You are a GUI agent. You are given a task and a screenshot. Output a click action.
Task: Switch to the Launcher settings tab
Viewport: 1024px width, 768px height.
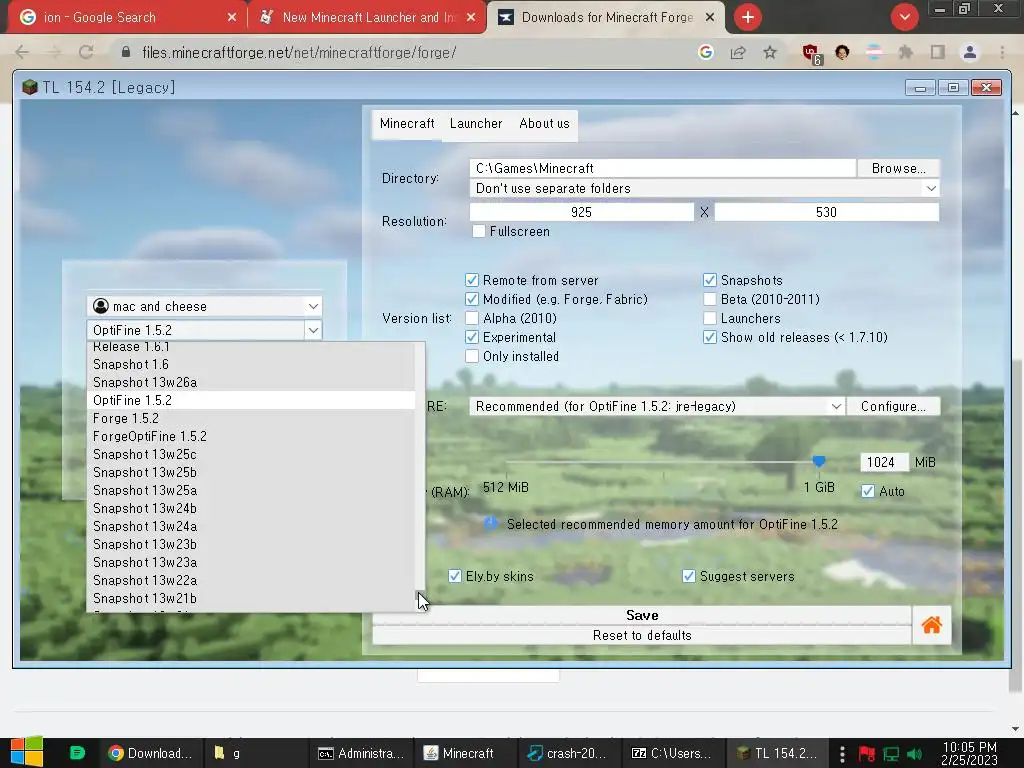pyautogui.click(x=476, y=123)
